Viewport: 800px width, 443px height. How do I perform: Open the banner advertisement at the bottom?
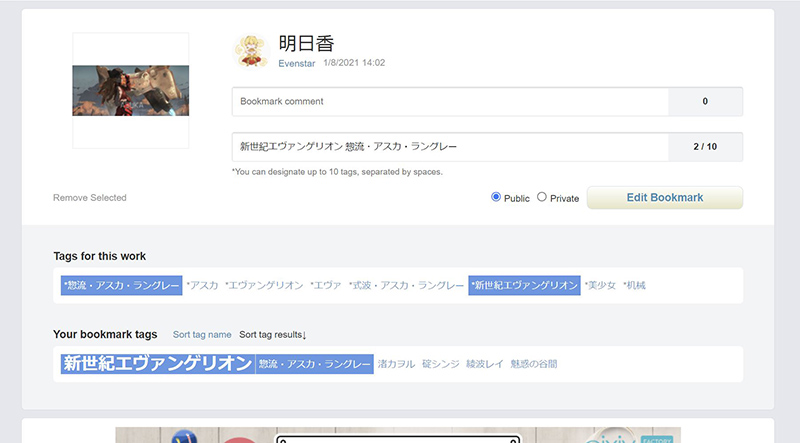(398, 435)
